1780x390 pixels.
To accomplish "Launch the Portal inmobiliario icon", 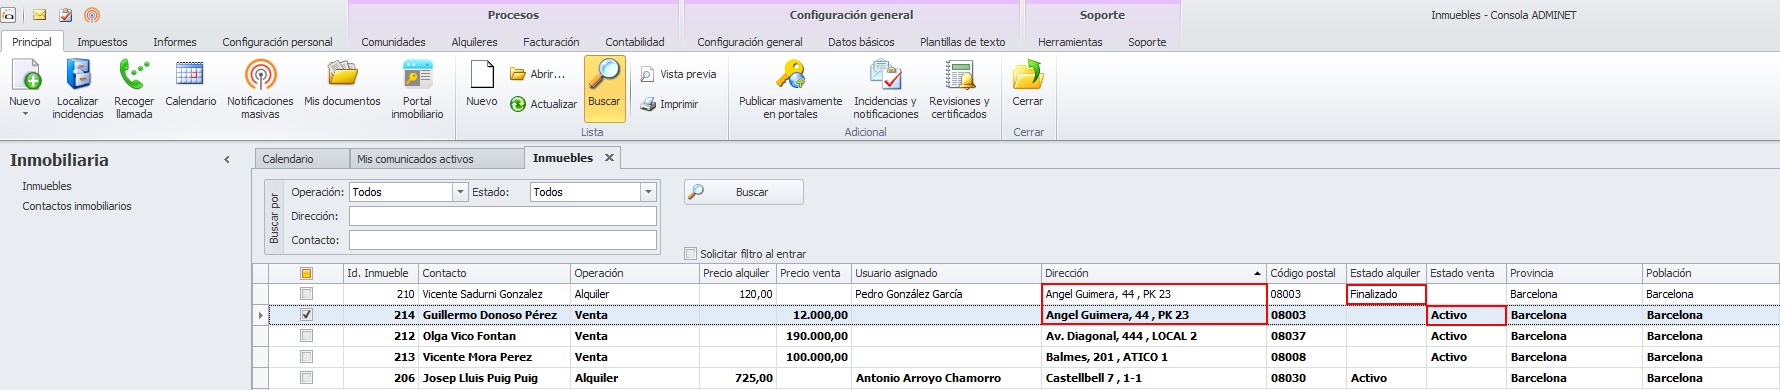I will pyautogui.click(x=417, y=75).
